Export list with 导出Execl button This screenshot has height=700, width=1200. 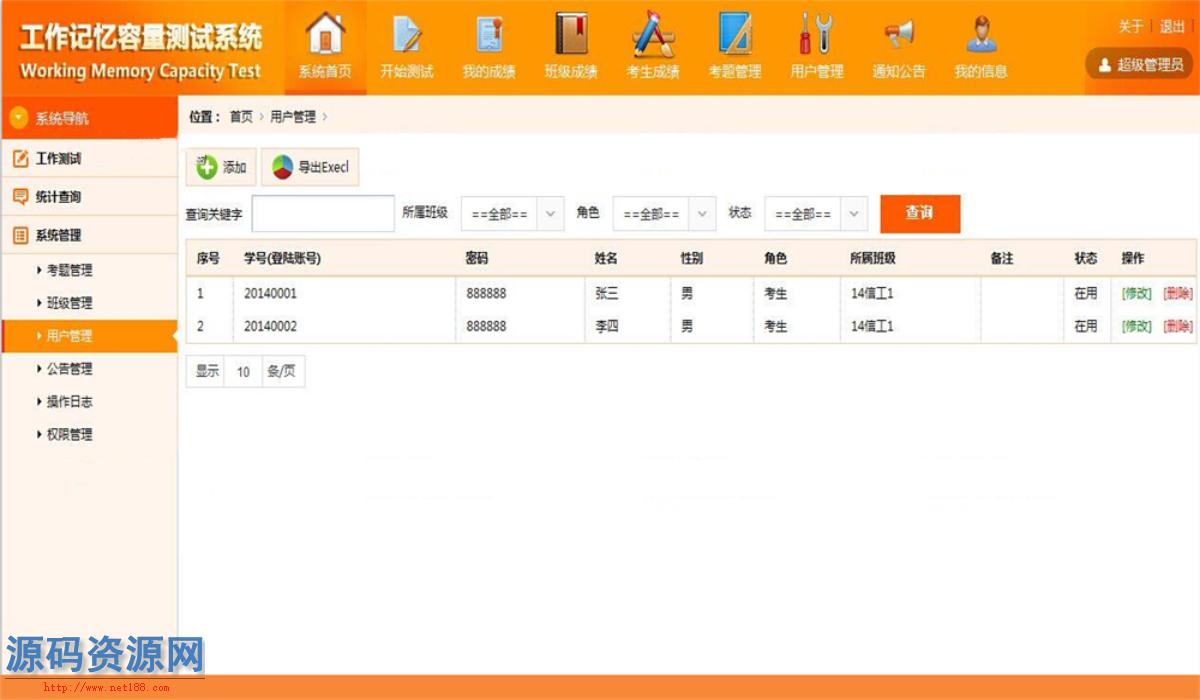pyautogui.click(x=310, y=167)
